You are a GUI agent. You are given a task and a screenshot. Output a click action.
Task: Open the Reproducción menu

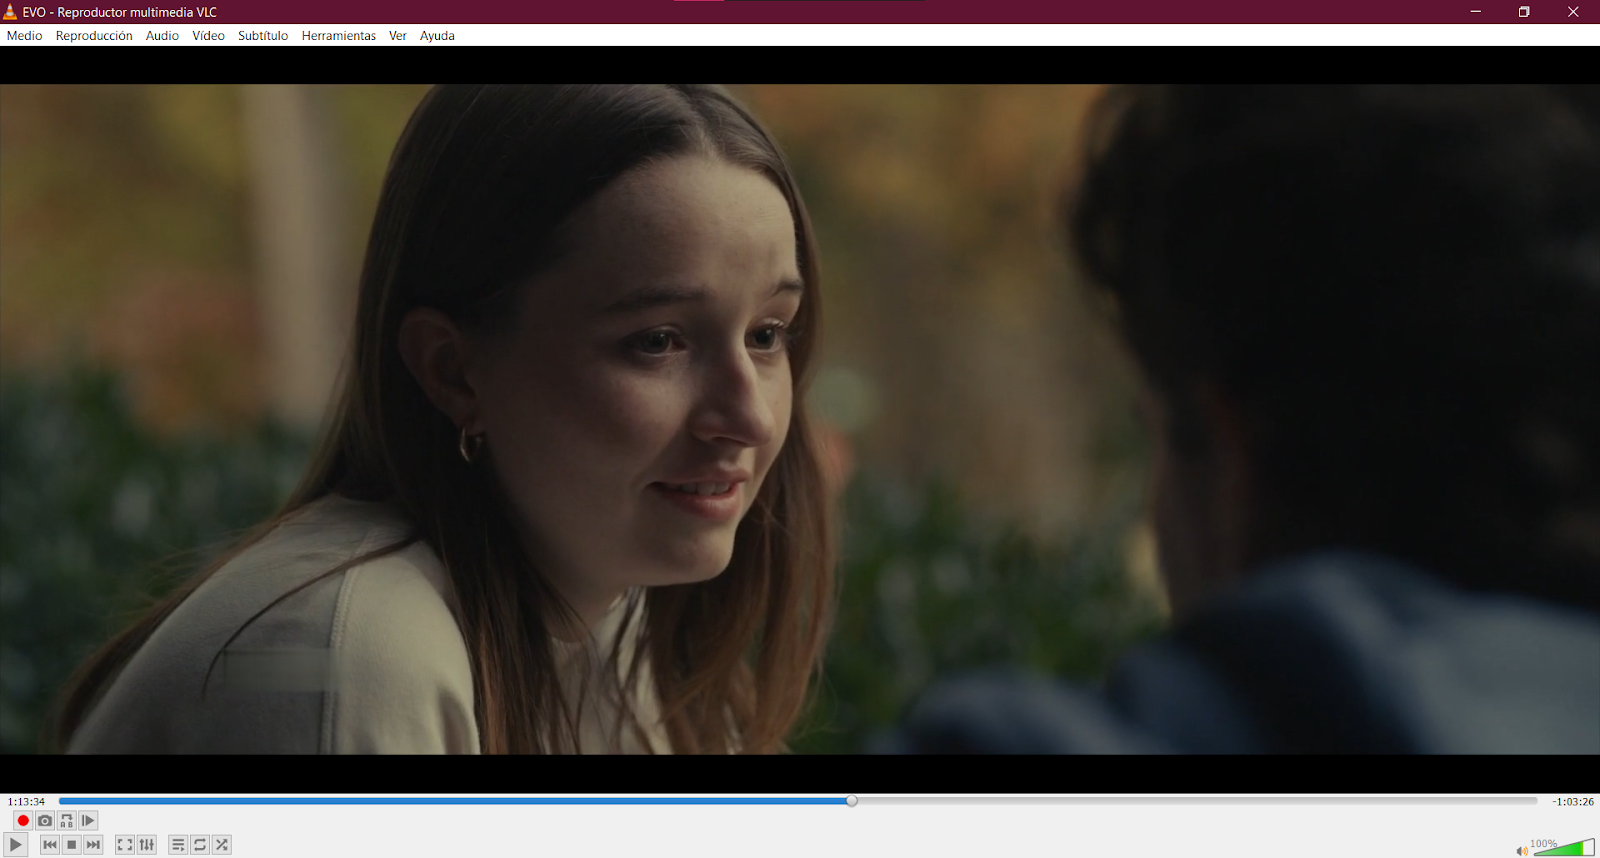click(x=94, y=35)
